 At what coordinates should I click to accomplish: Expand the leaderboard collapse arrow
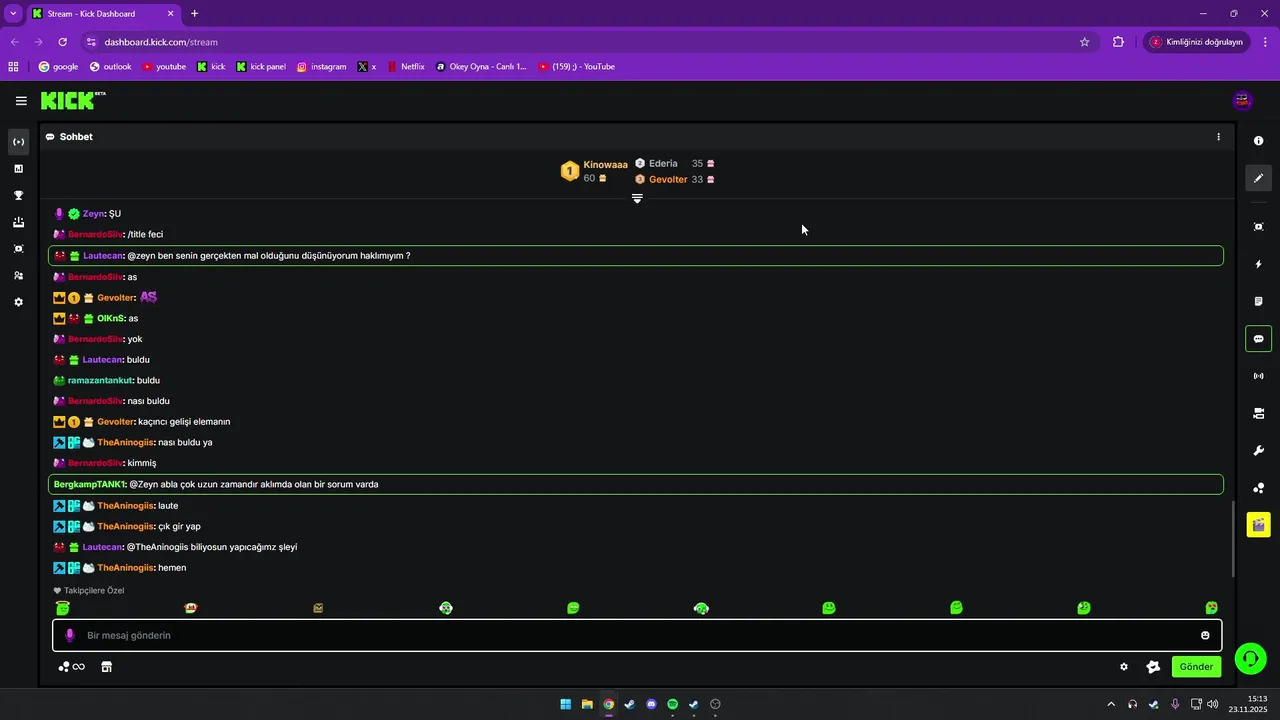[637, 198]
